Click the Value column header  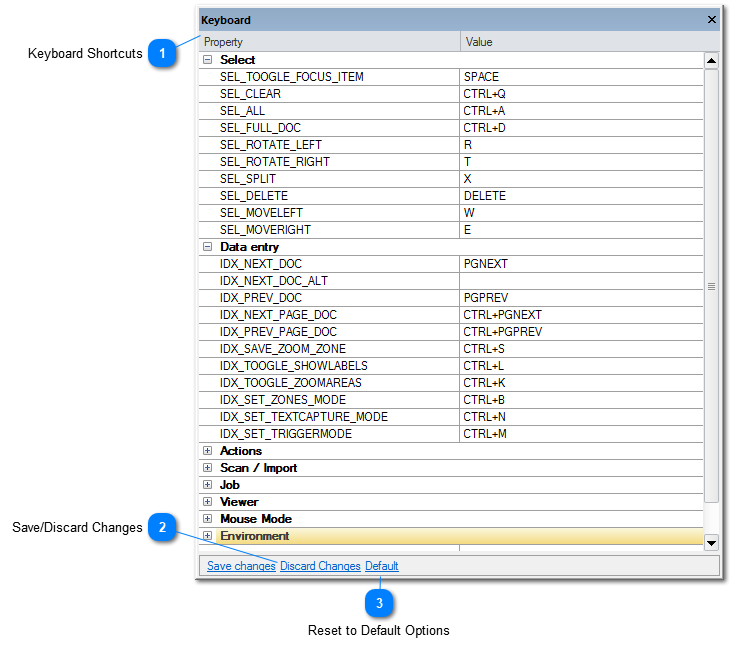(590, 42)
